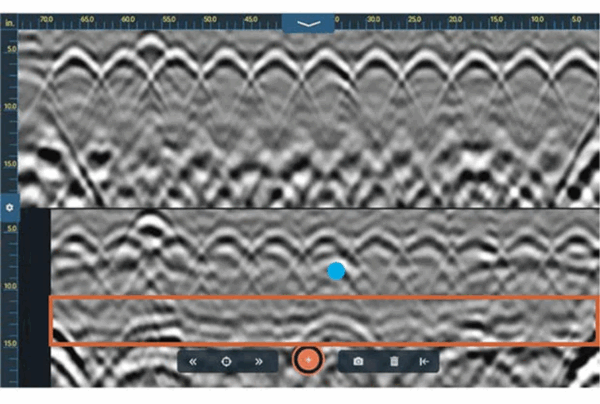
Task: Select the blue dot marker
Action: click(x=336, y=271)
